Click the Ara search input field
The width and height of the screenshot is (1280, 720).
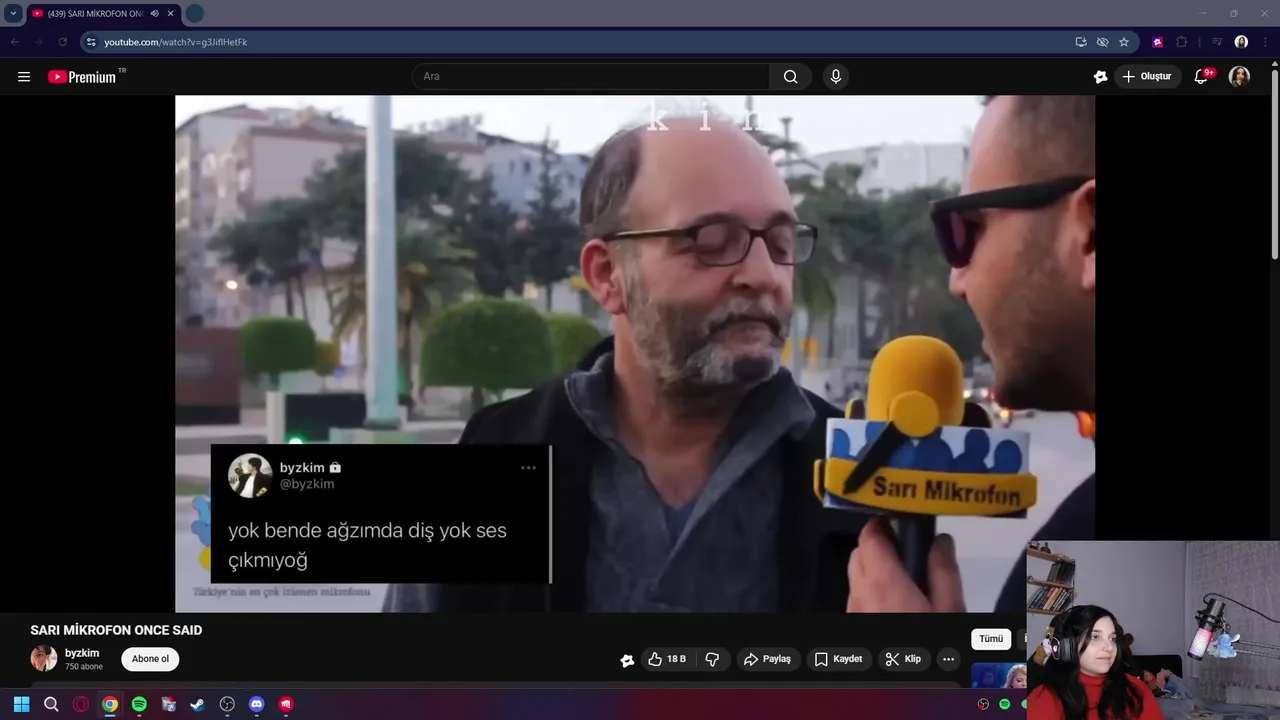(592, 77)
